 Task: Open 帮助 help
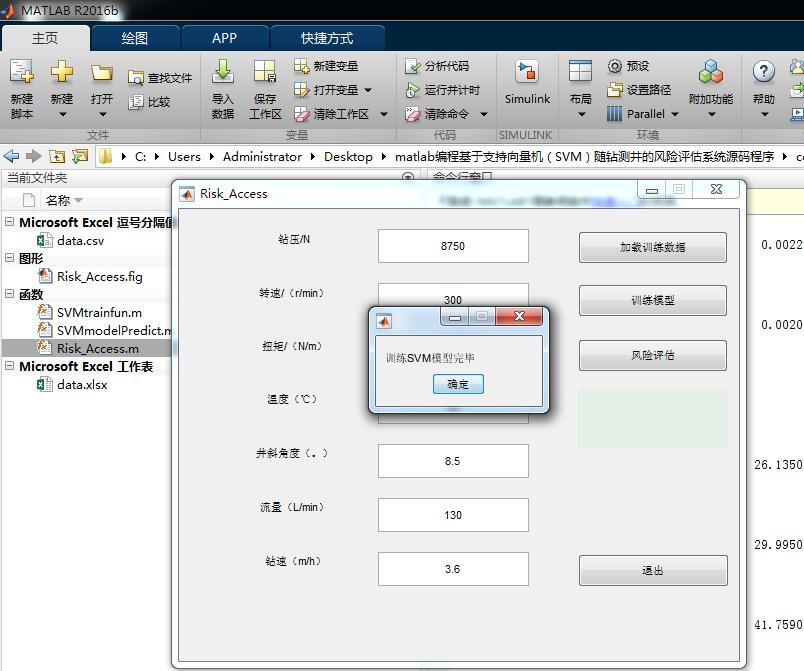pyautogui.click(x=763, y=89)
